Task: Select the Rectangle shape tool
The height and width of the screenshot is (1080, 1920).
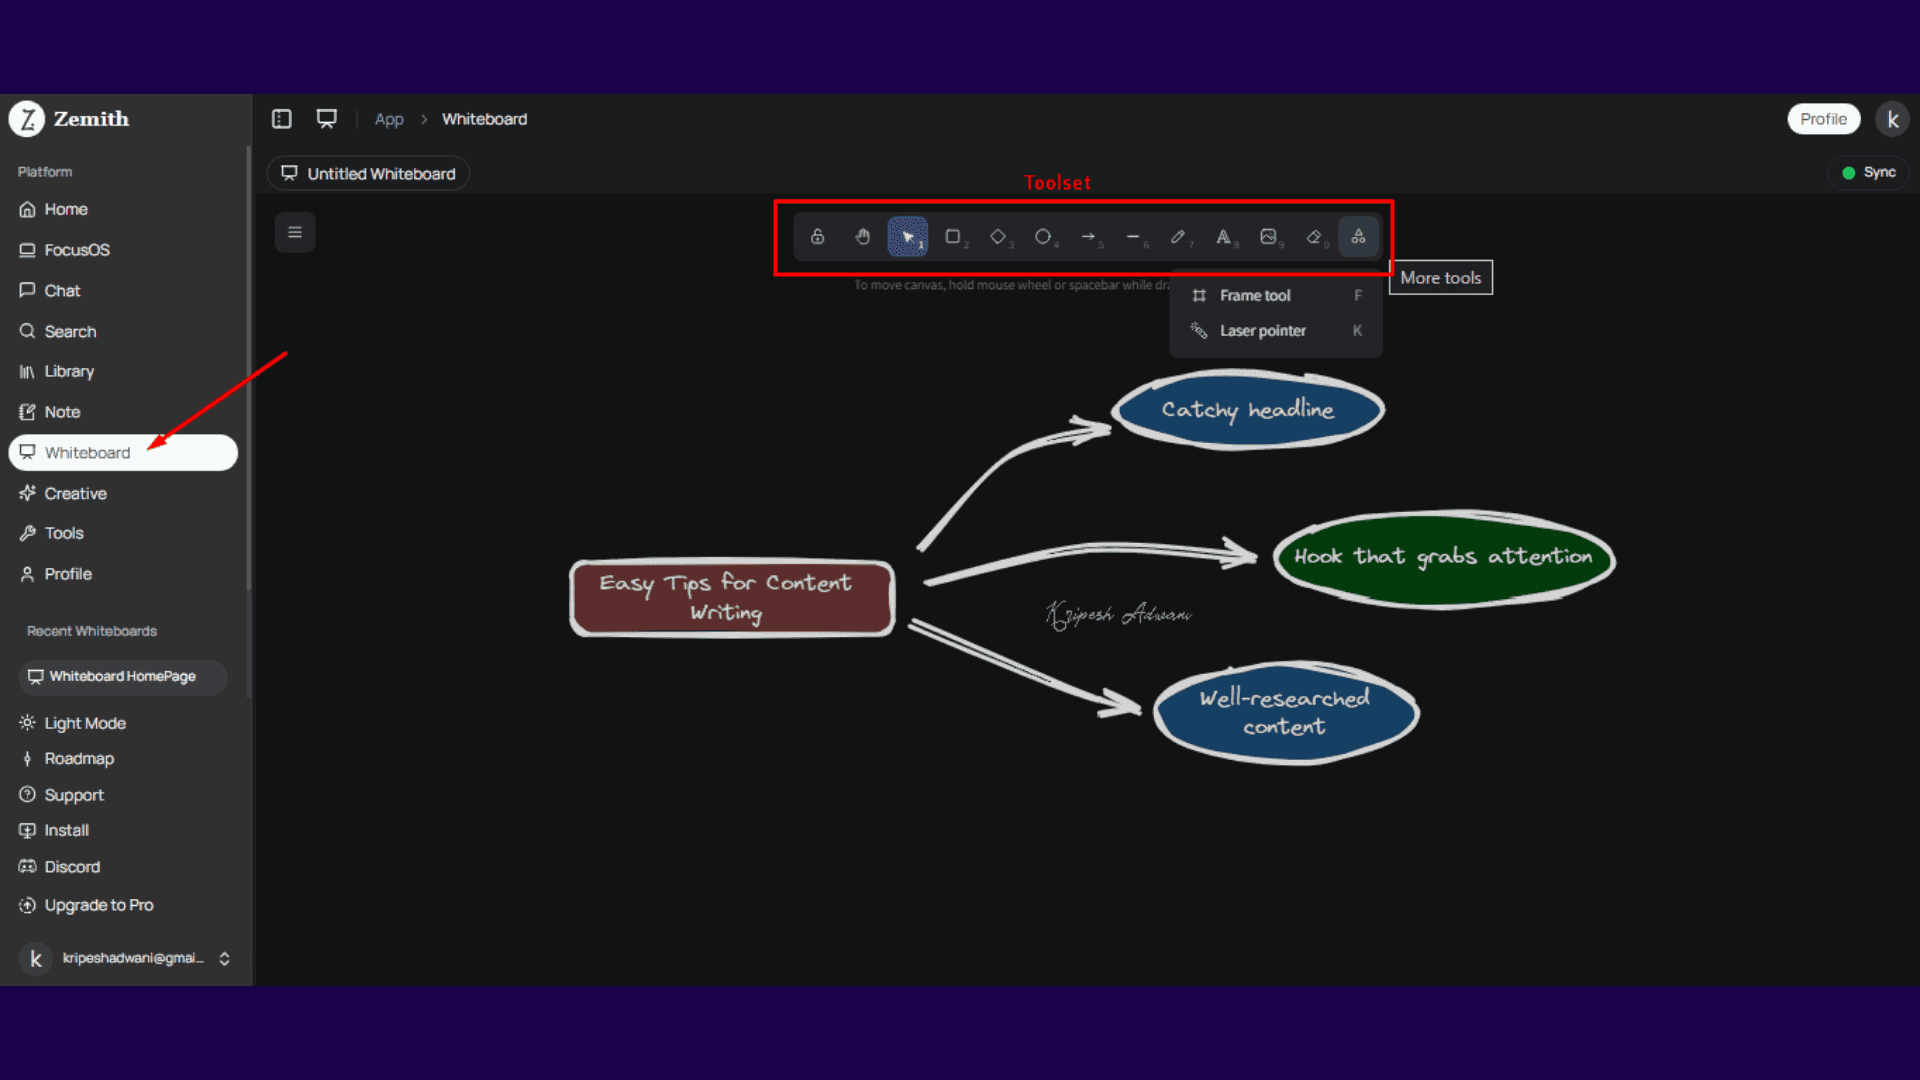Action: (x=952, y=237)
